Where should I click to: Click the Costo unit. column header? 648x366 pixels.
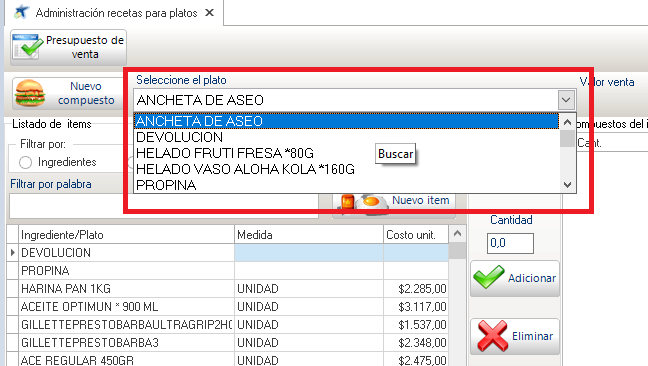point(416,235)
